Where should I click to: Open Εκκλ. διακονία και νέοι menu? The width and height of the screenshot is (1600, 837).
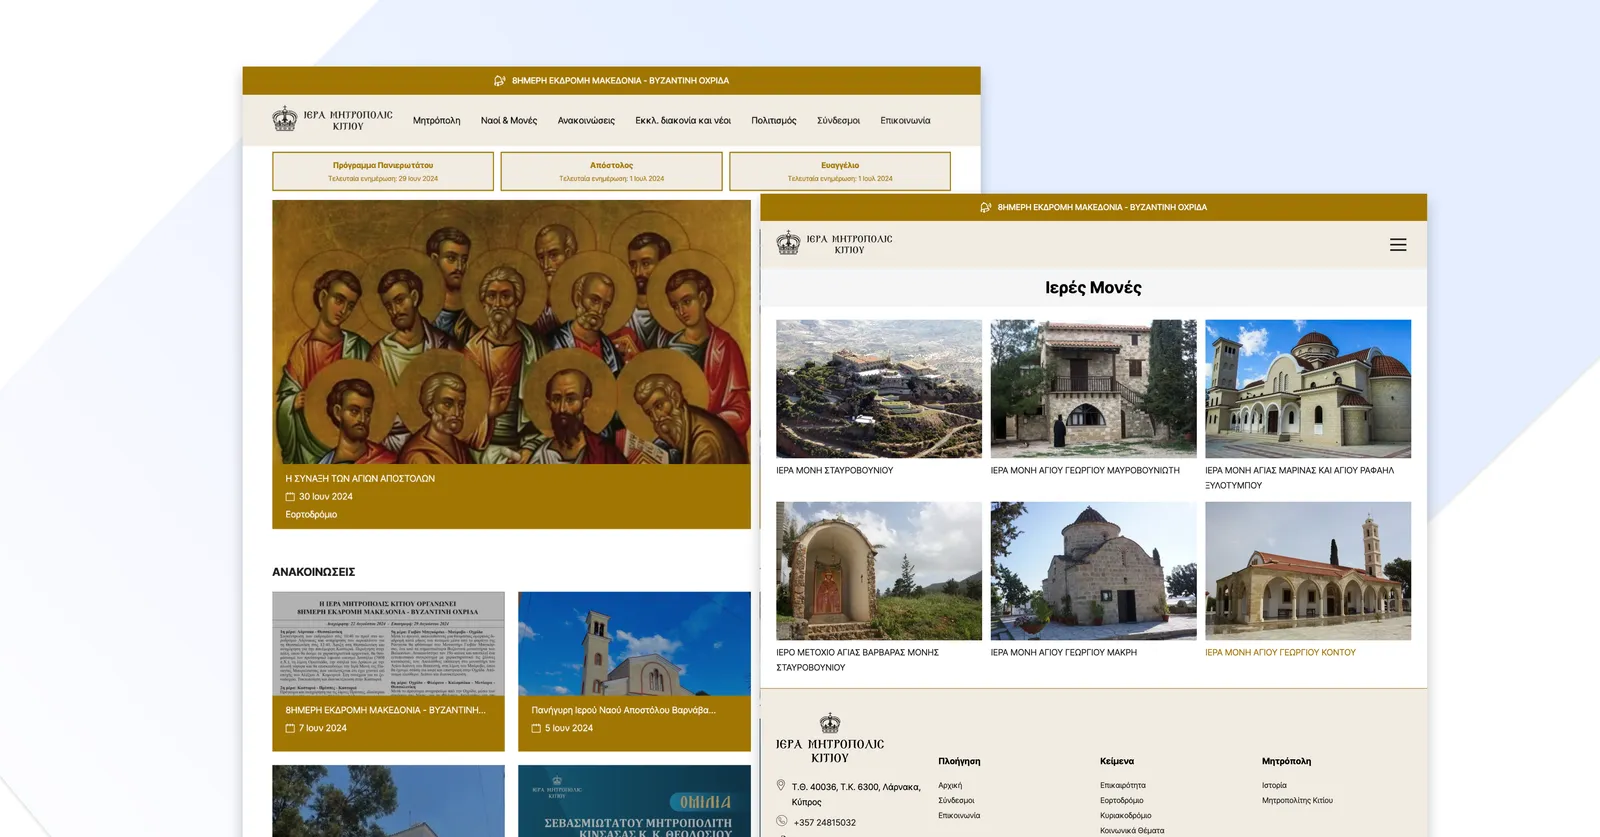coord(683,121)
